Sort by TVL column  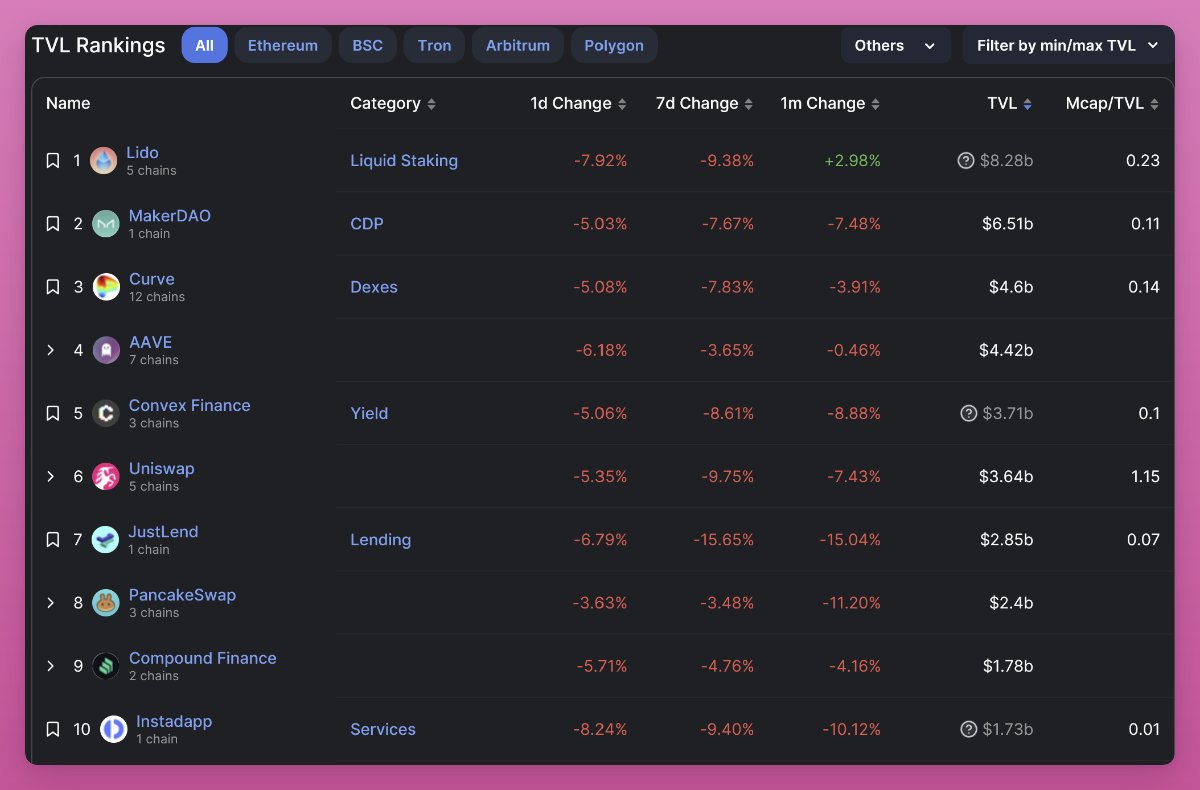(x=1009, y=103)
